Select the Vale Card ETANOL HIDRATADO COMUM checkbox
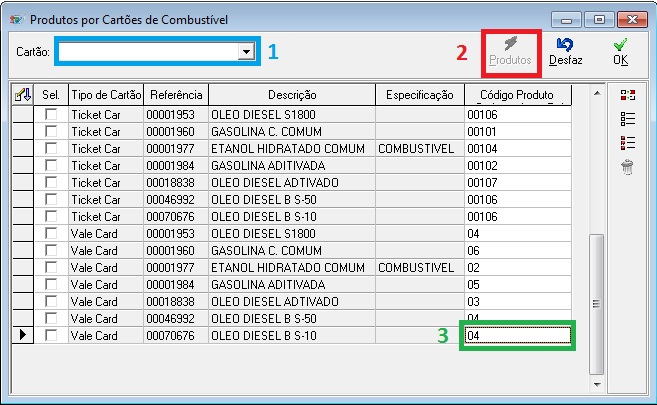657x405 pixels. click(x=51, y=268)
